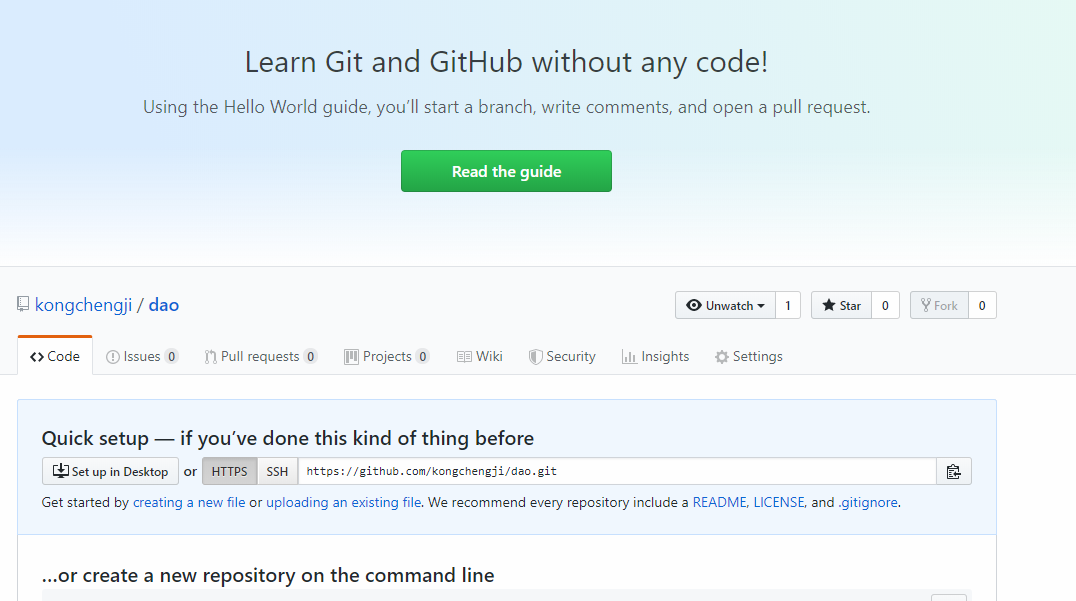Click the star icon on Star button
Screen dimensions: 1076x601
[x=829, y=305]
